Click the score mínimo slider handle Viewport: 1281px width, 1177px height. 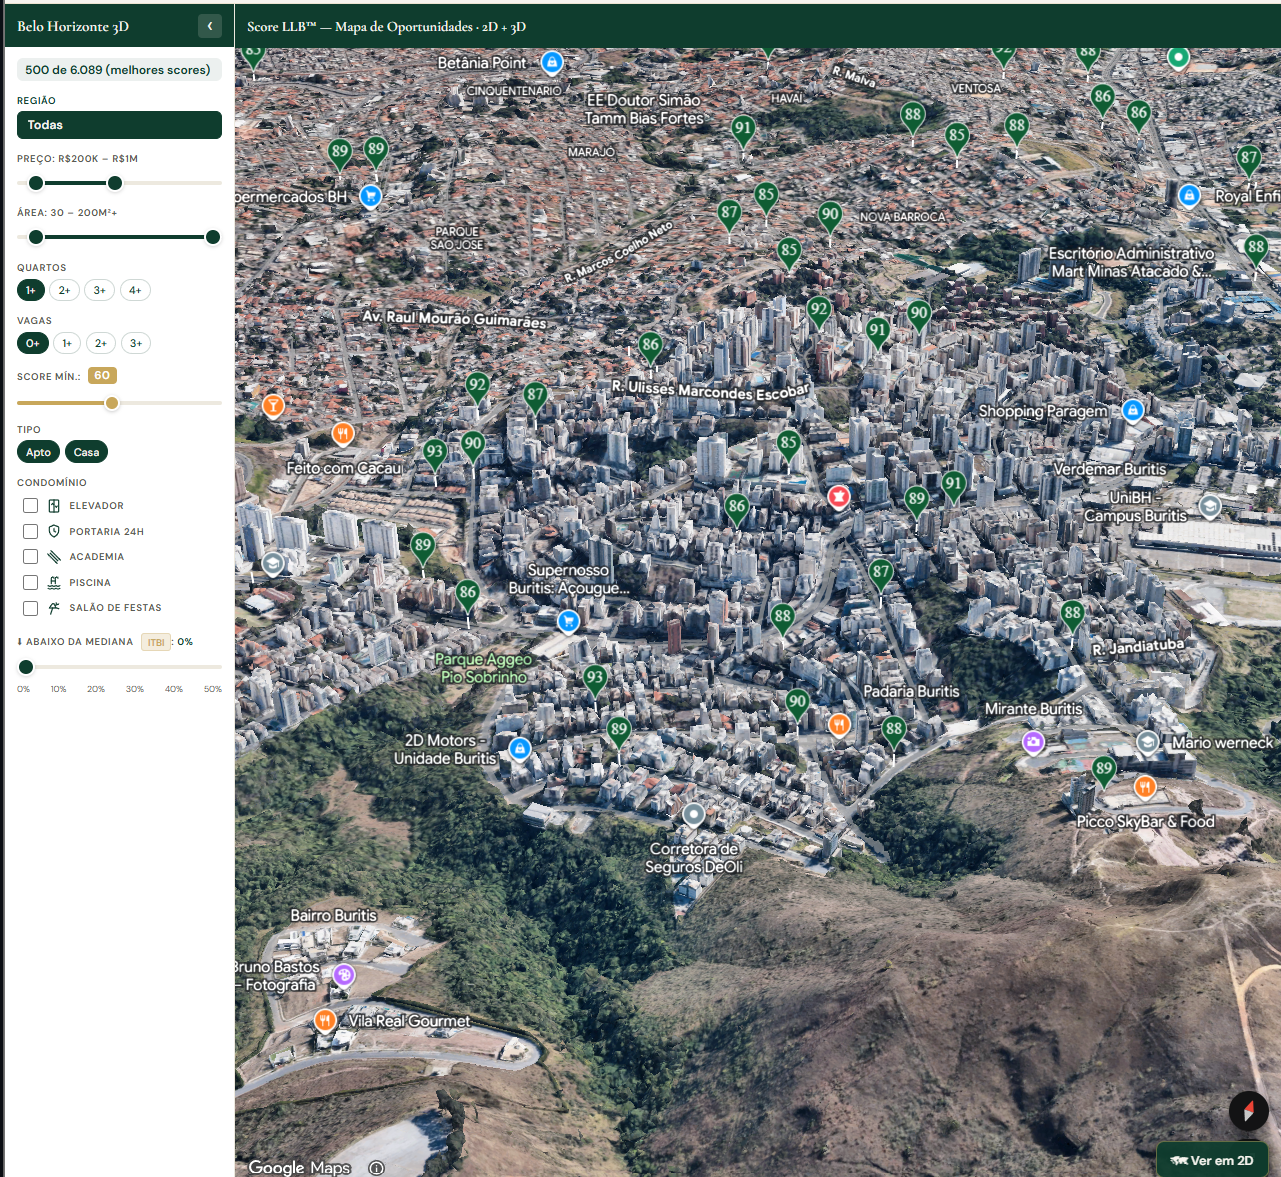112,403
